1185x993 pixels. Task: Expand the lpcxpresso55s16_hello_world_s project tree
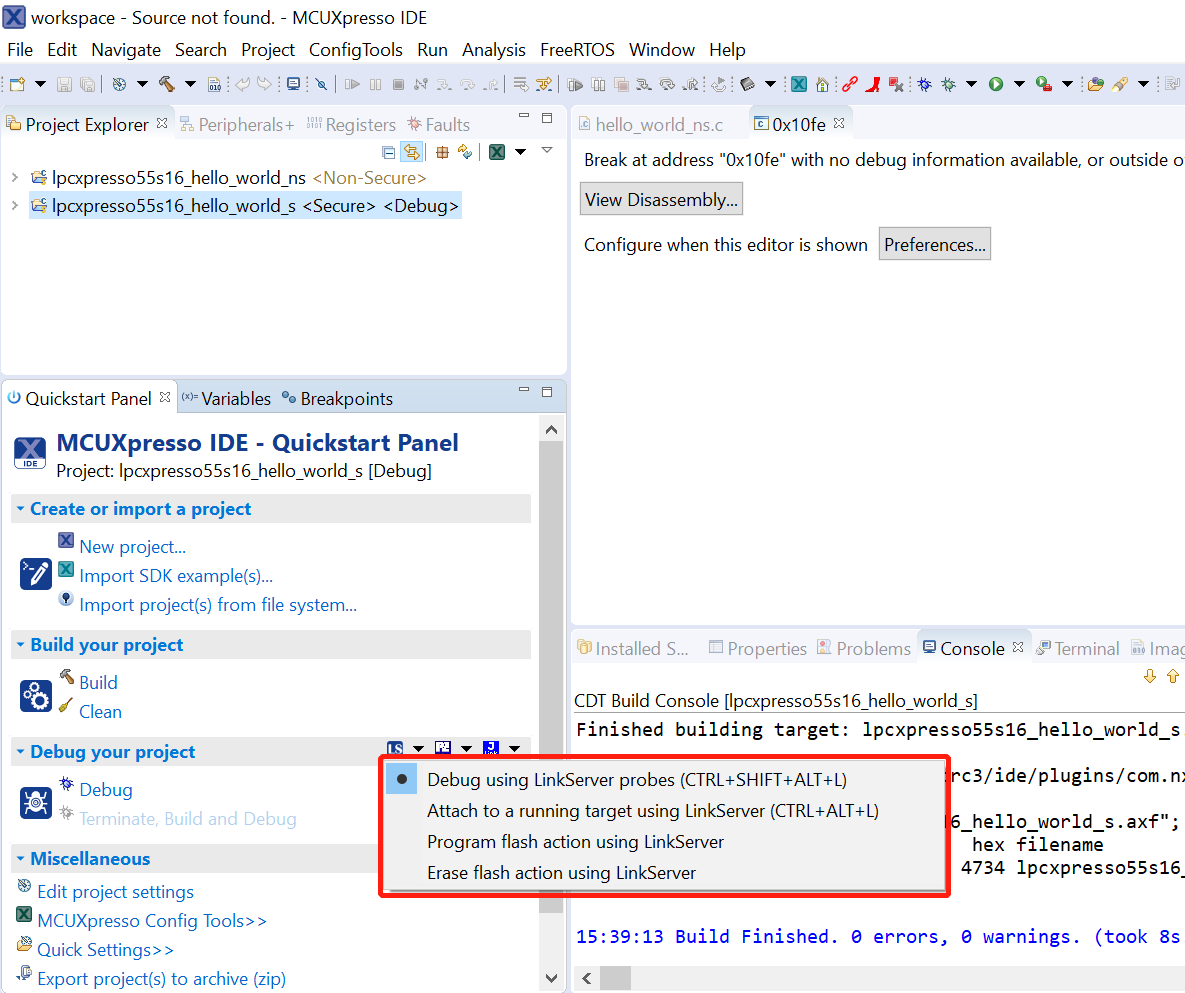coord(14,206)
